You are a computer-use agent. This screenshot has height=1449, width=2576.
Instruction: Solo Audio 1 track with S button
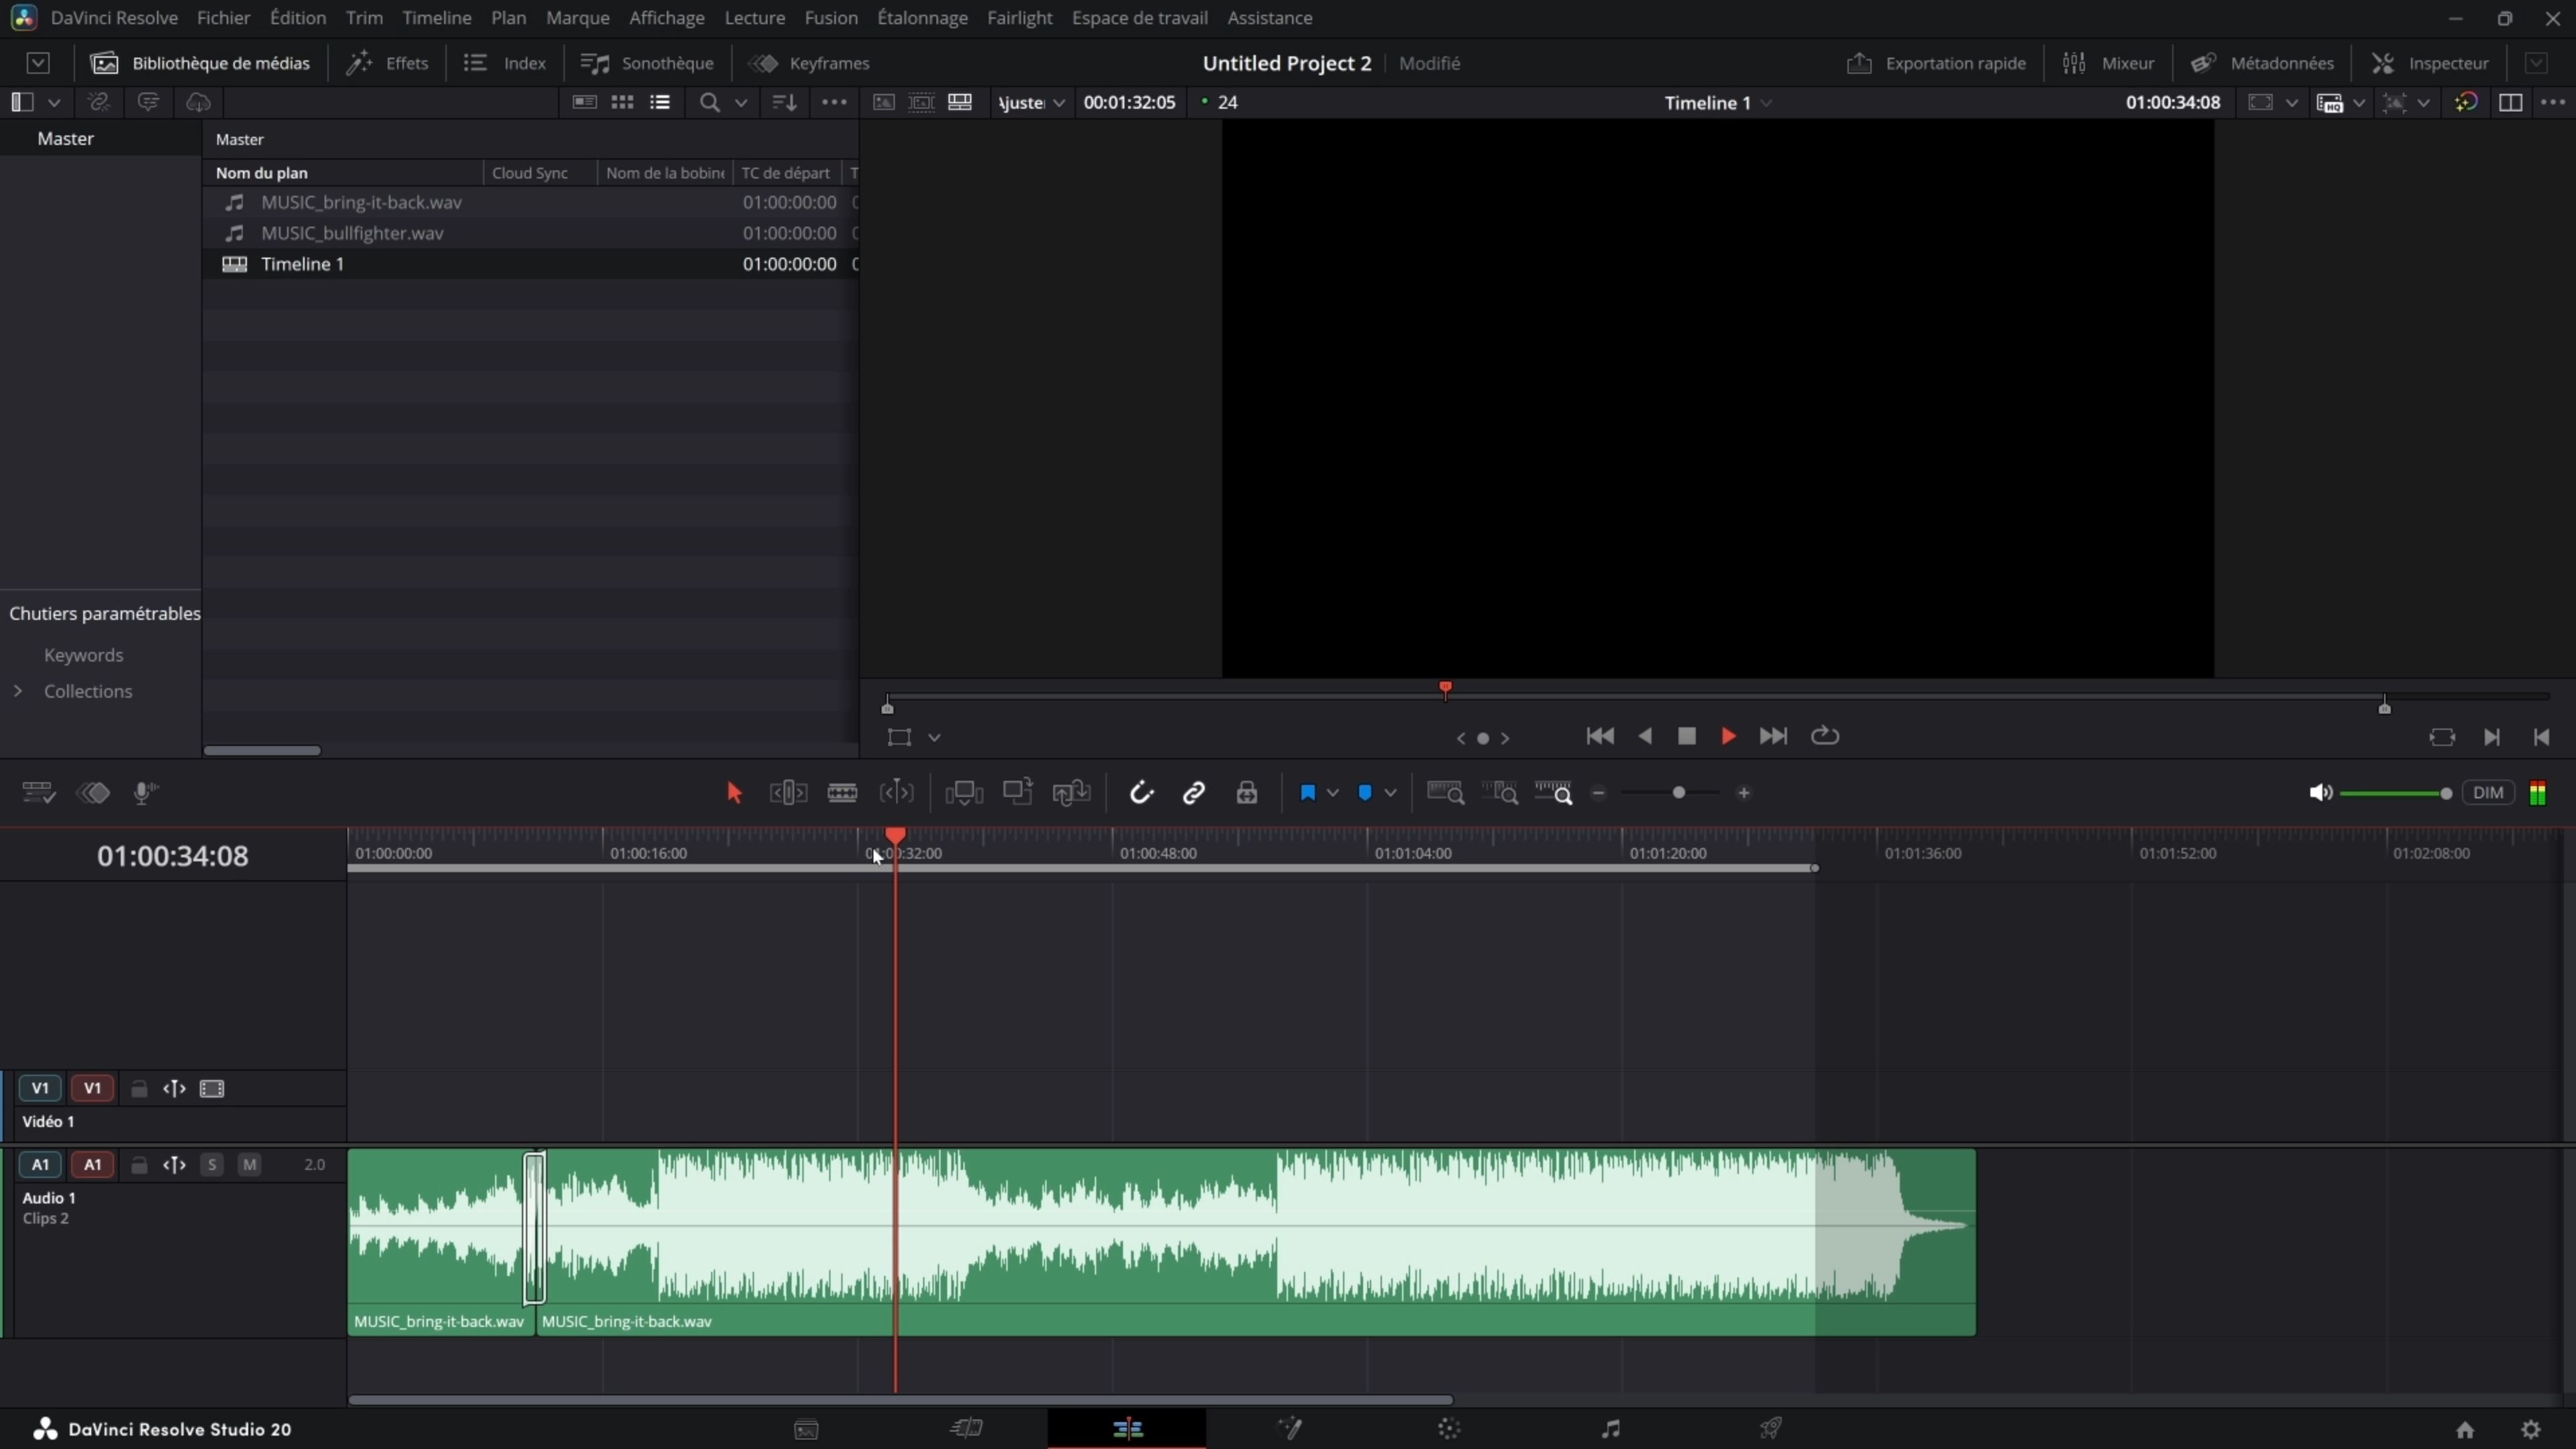coord(212,1164)
